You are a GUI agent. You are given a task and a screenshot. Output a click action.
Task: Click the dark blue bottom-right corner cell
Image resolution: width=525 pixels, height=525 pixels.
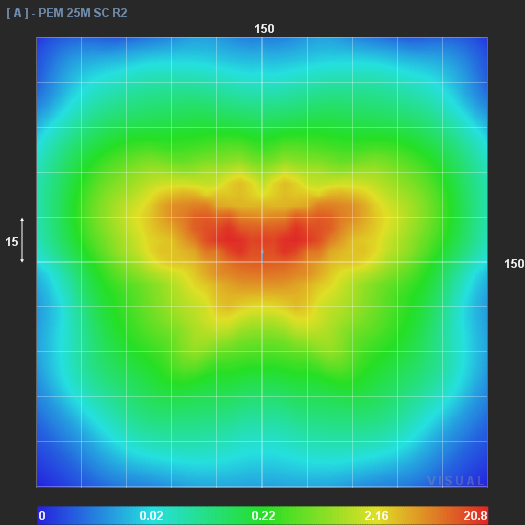465,464
